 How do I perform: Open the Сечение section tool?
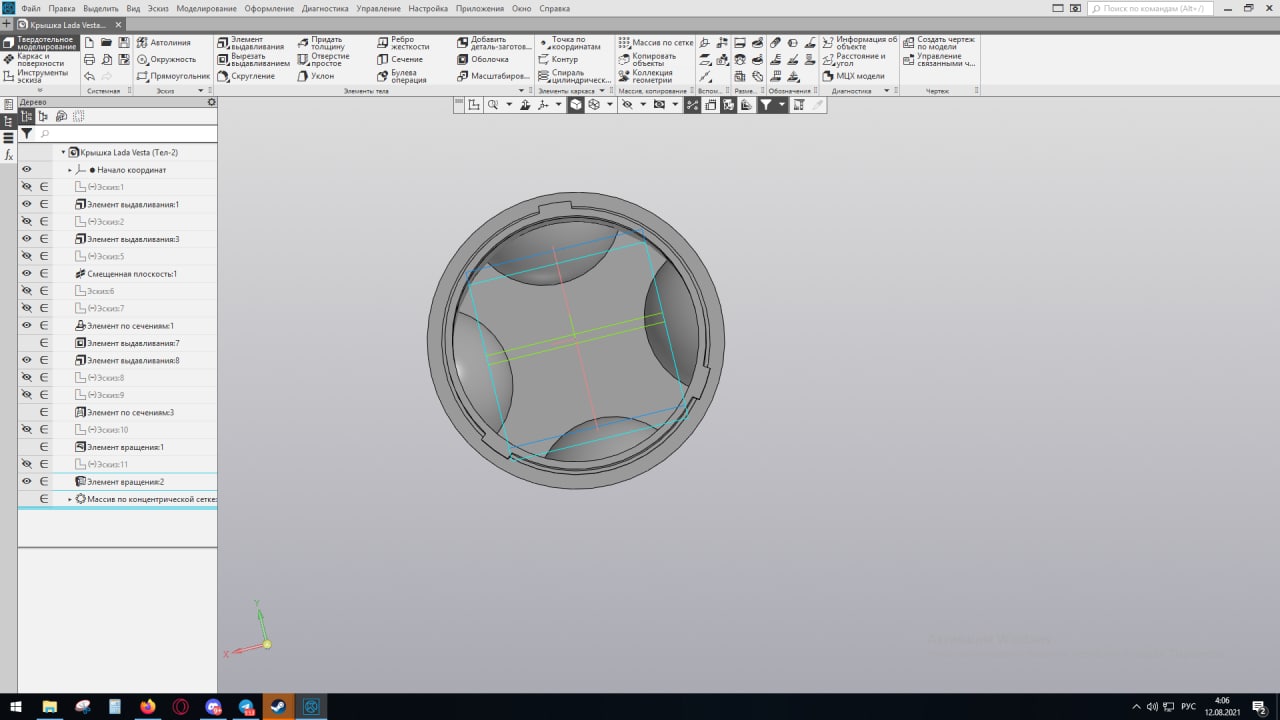click(400, 59)
